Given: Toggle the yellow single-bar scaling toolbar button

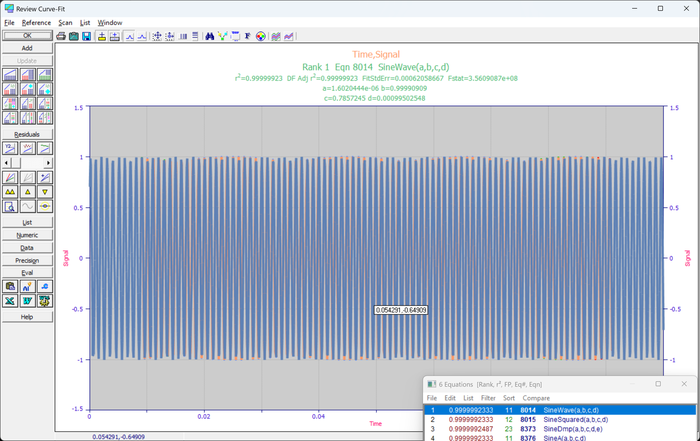Looking at the screenshot, I should coord(102,36).
